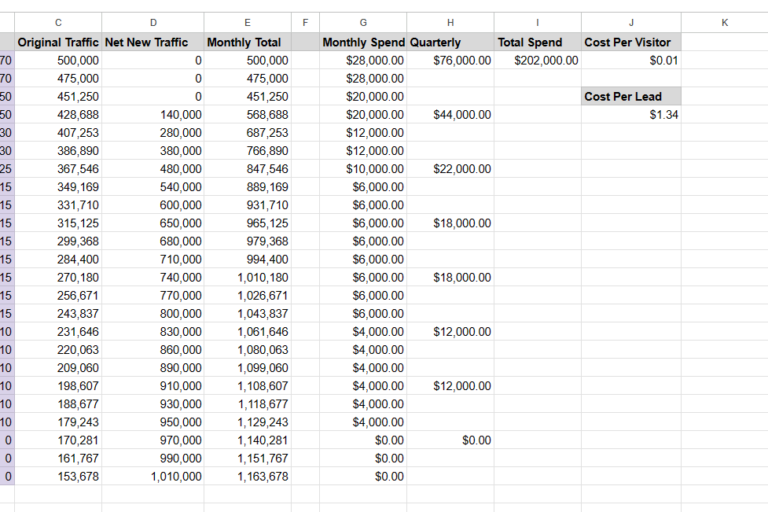
Task: Click the Cost Per Visitor header cell
Action: pyautogui.click(x=631, y=42)
